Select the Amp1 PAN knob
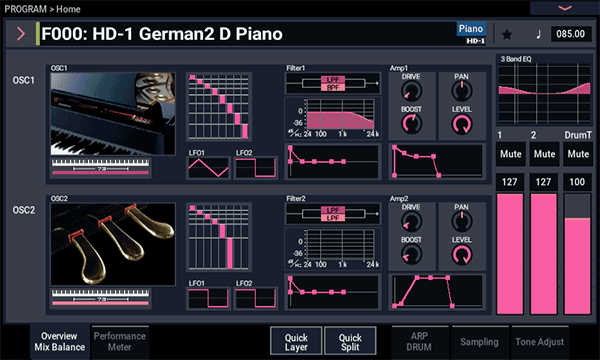Image resolution: width=600 pixels, height=360 pixels. [462, 91]
